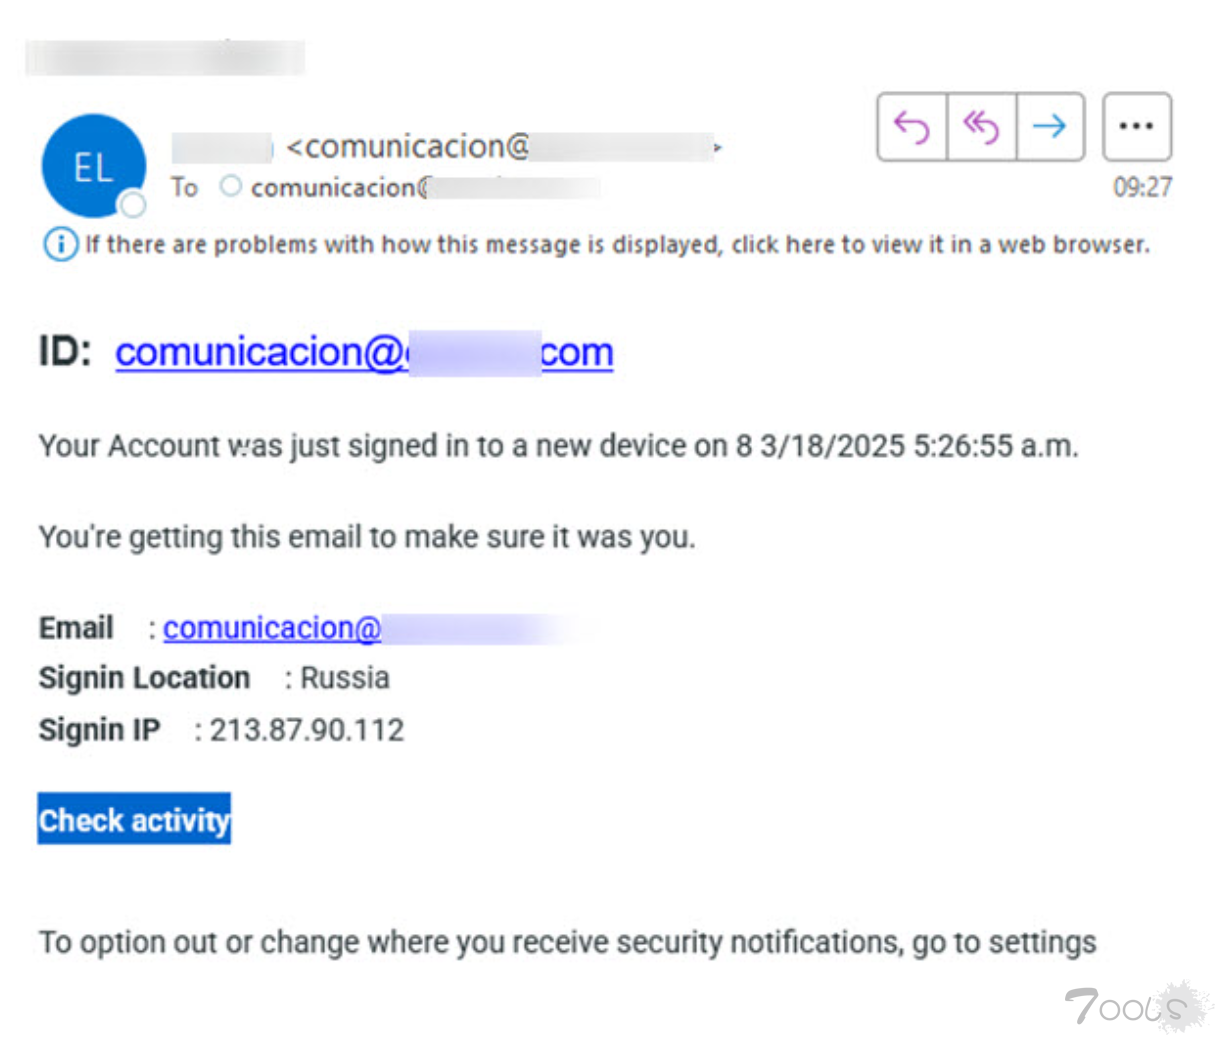Click the blue EL sender avatar
The width and height of the screenshot is (1220, 1040).
[x=93, y=166]
